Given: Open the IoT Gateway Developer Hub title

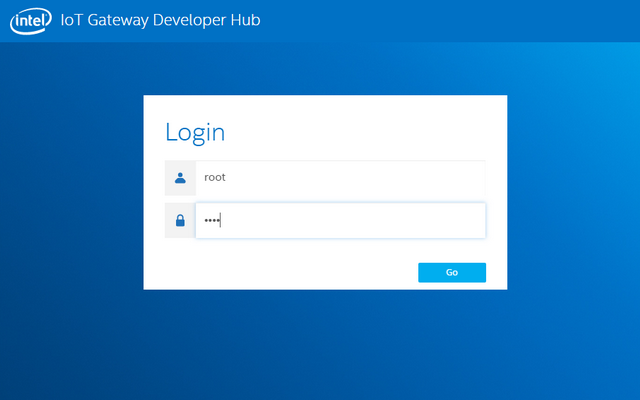Looking at the screenshot, I should point(160,20).
